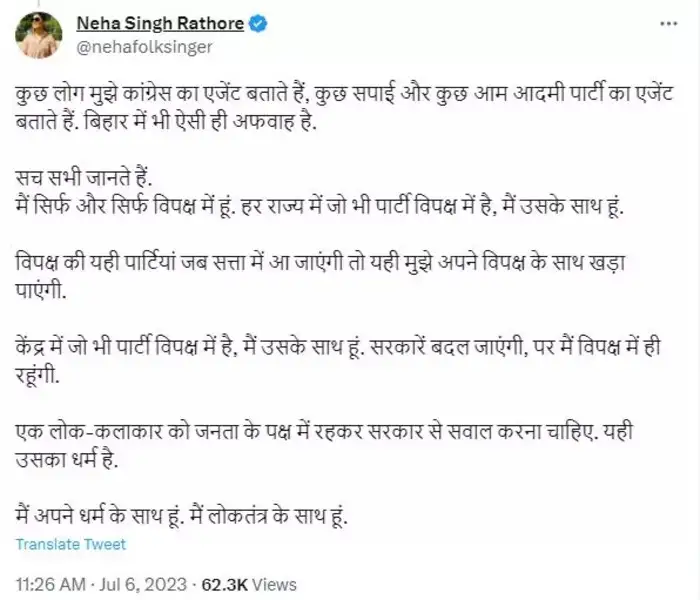Open Neha Singh Rathore's profile picture

39,35
